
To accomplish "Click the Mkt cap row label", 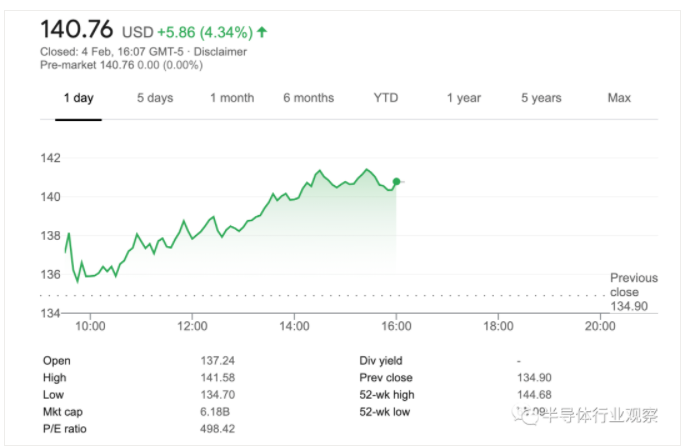I will 63,411.
